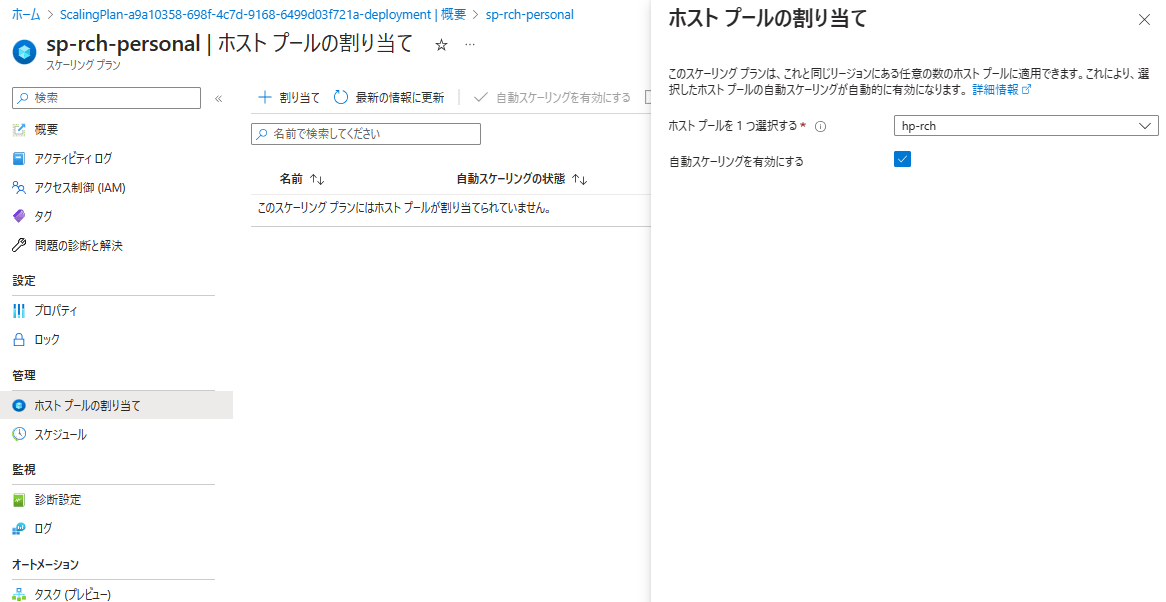Favorite this page with the star icon
The image size is (1166, 602).
tap(441, 45)
